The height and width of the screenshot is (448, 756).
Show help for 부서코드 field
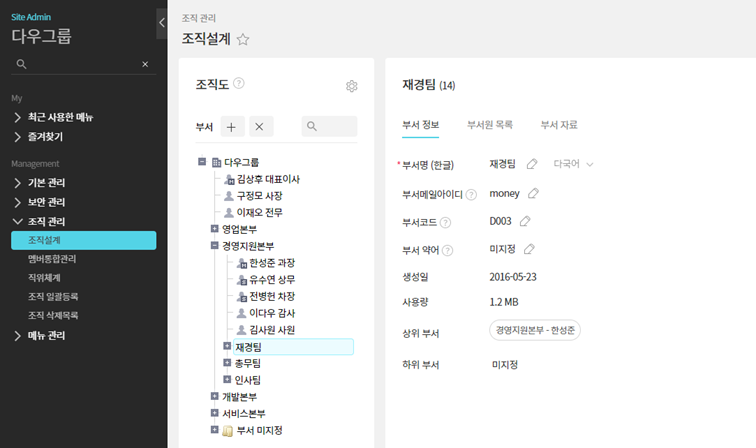[446, 222]
